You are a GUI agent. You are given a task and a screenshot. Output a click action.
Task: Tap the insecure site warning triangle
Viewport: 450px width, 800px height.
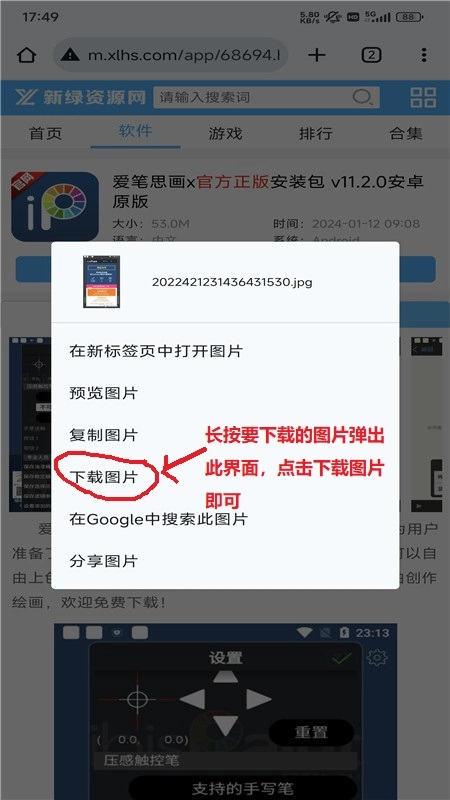70,55
